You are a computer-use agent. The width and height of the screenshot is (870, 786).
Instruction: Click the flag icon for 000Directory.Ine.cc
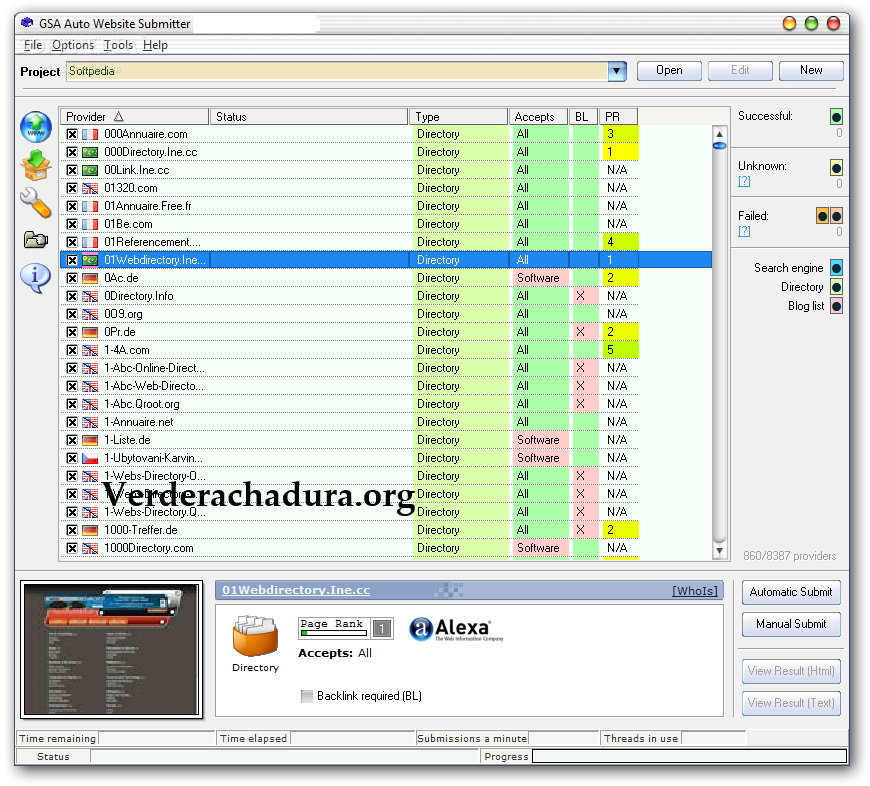(x=90, y=152)
